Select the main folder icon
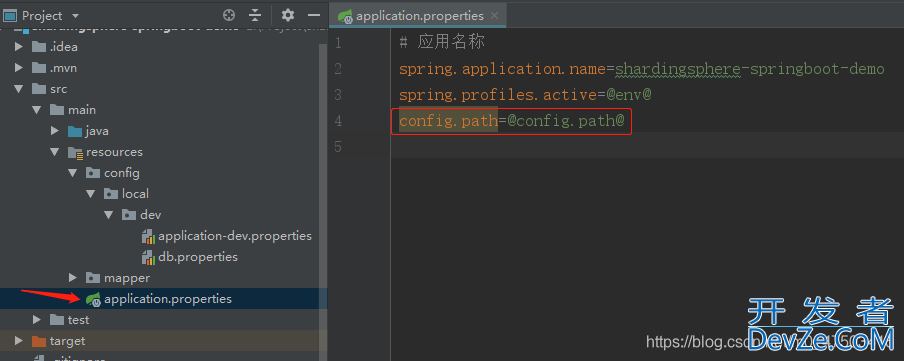 tap(56, 110)
